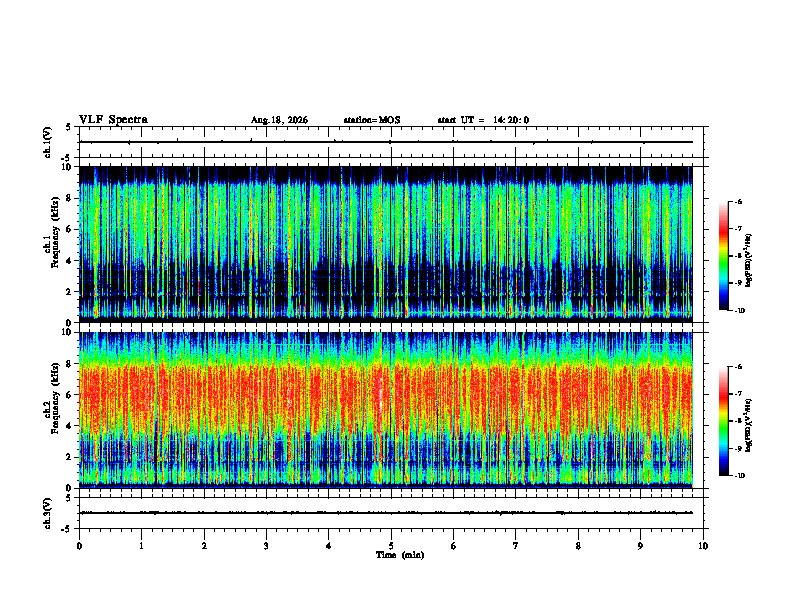Click time-axis tick label '6'

point(454,546)
